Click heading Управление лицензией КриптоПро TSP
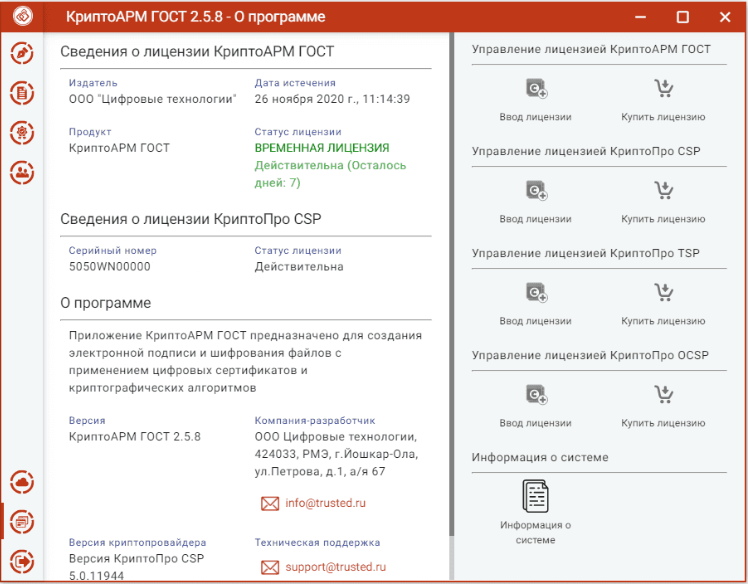Viewport: 748px width, 584px height. [586, 253]
